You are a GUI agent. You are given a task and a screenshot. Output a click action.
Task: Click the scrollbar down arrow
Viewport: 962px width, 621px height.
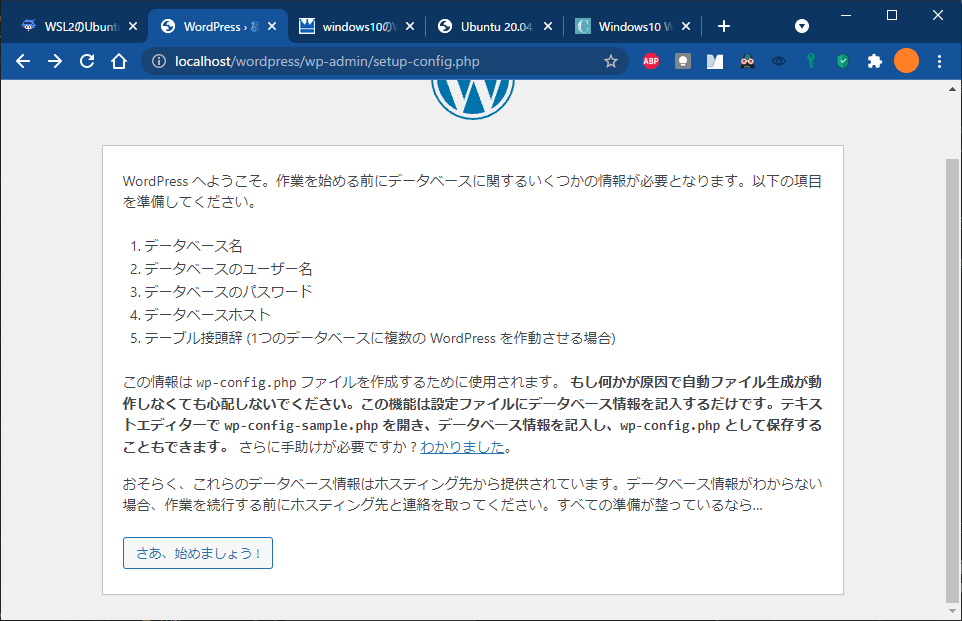point(952,611)
